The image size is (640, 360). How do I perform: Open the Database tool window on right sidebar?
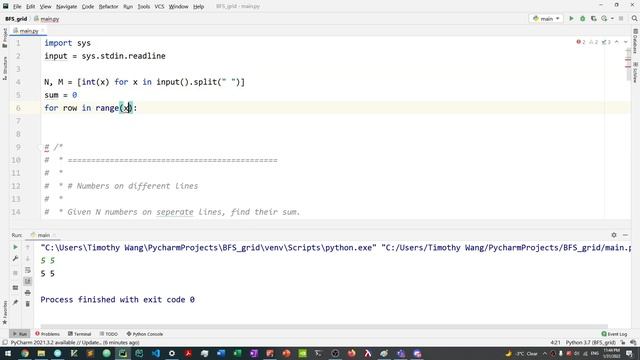point(635,41)
